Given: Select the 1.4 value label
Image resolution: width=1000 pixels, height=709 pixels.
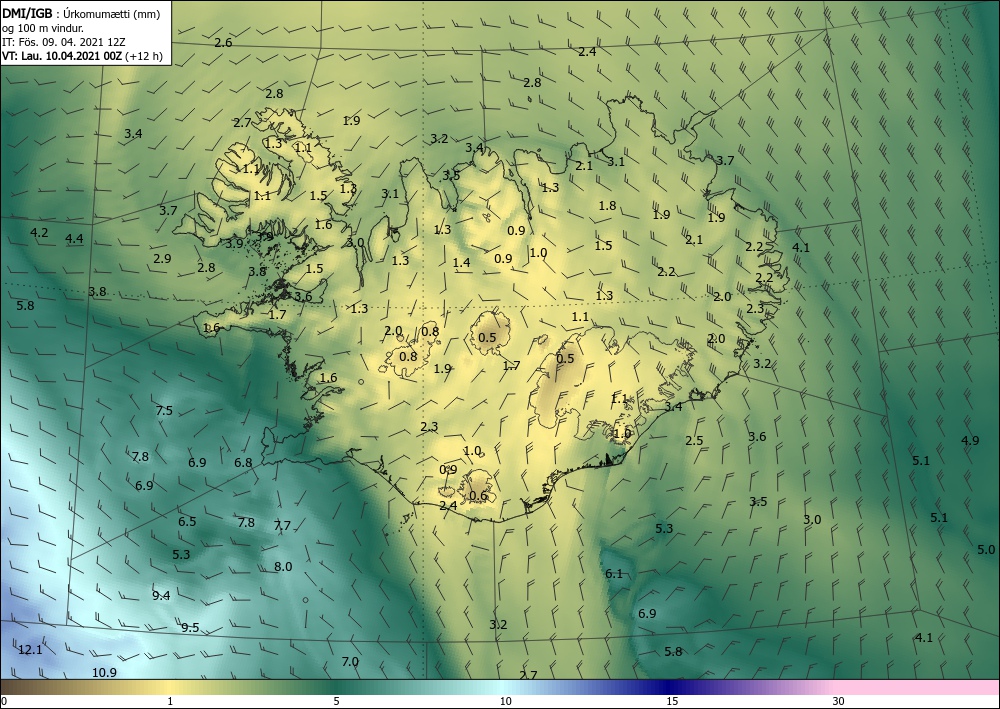Looking at the screenshot, I should coord(461,263).
